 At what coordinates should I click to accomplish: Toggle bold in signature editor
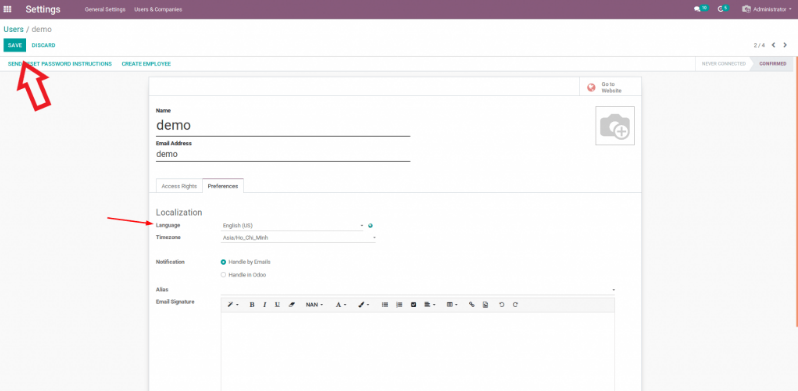click(252, 304)
